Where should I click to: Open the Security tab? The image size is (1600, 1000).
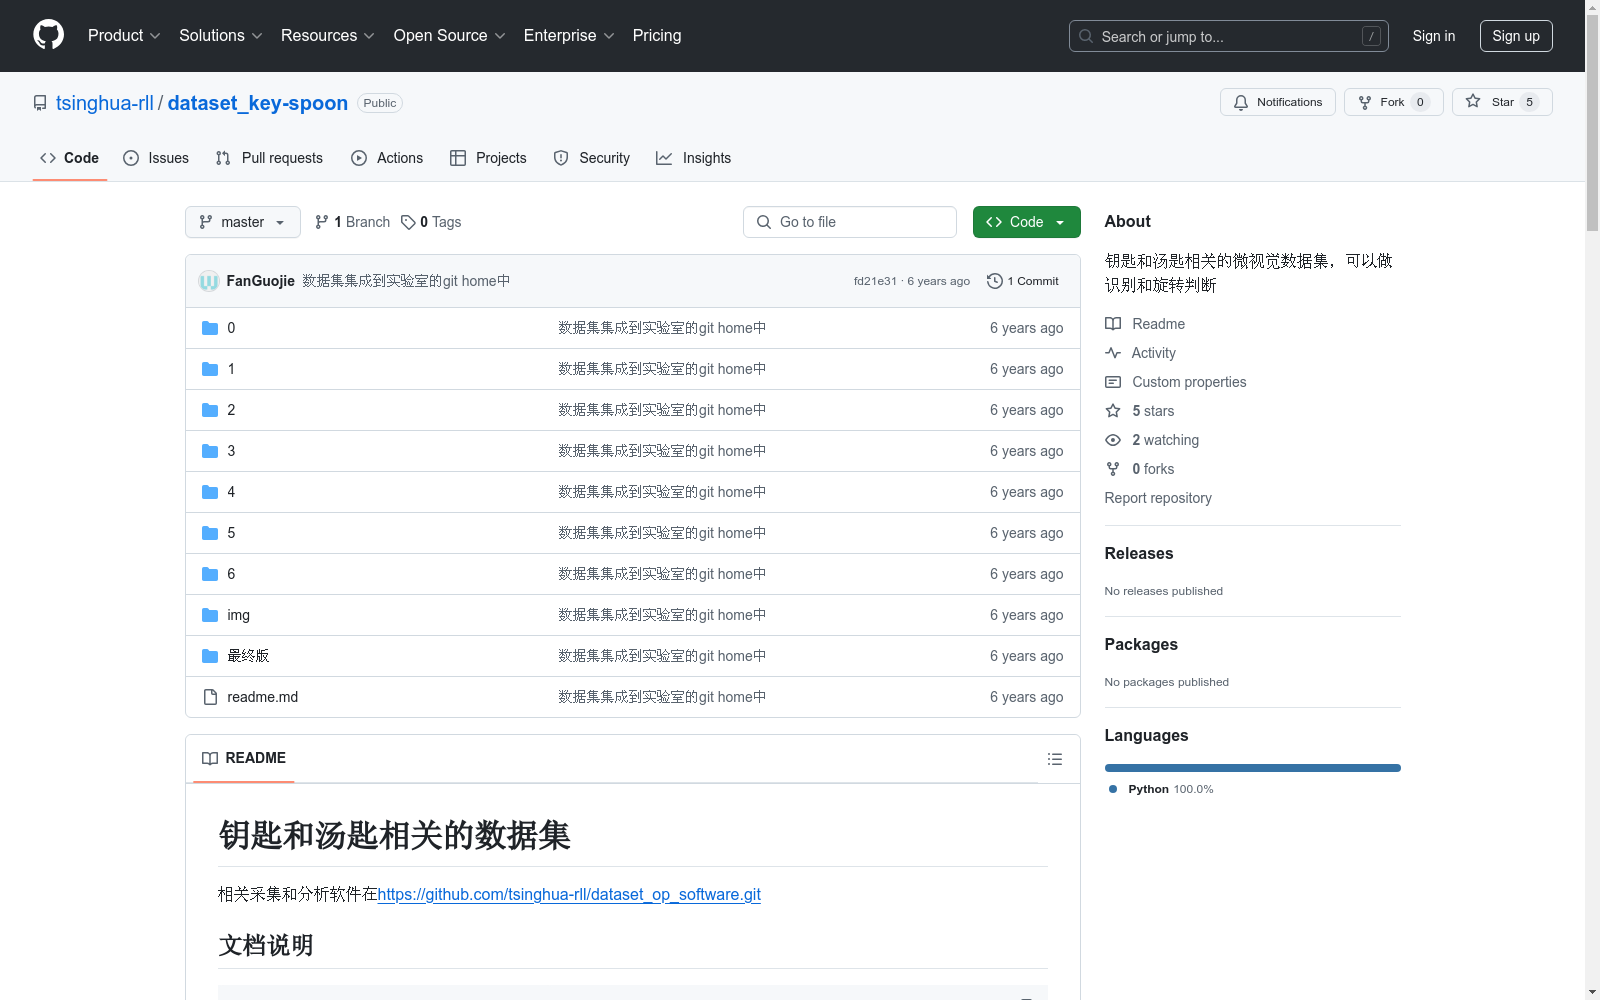coord(592,158)
